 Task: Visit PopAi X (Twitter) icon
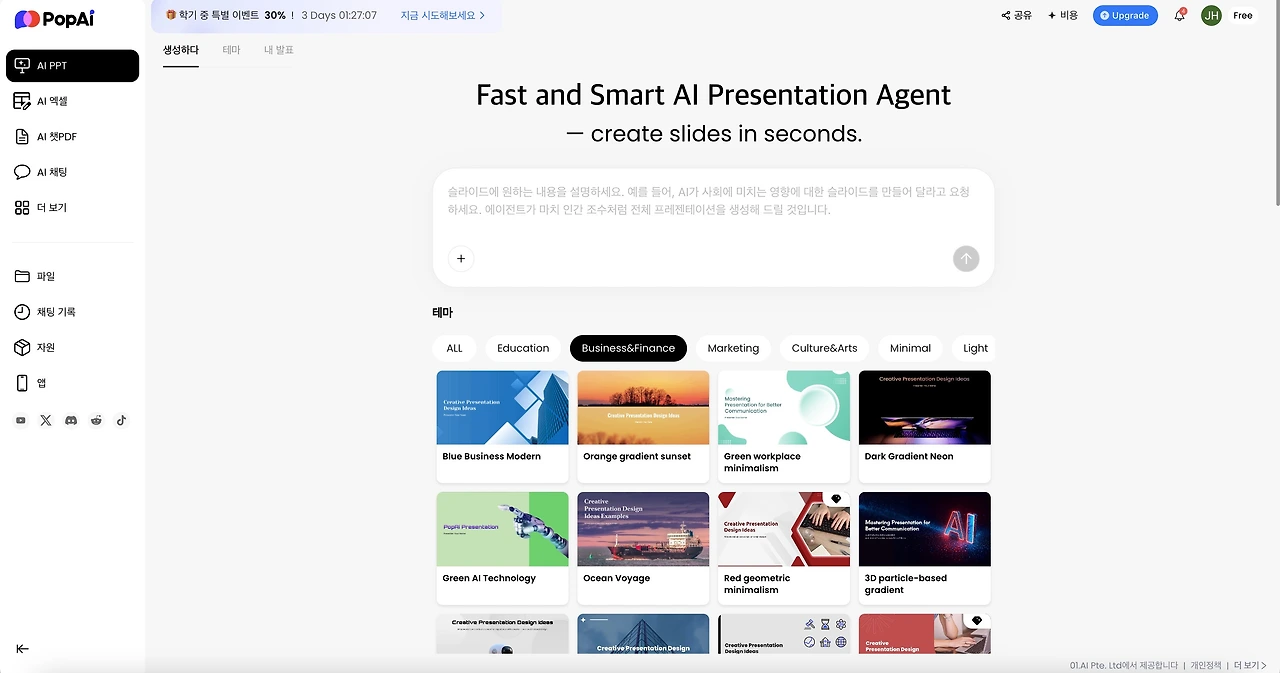coord(46,421)
